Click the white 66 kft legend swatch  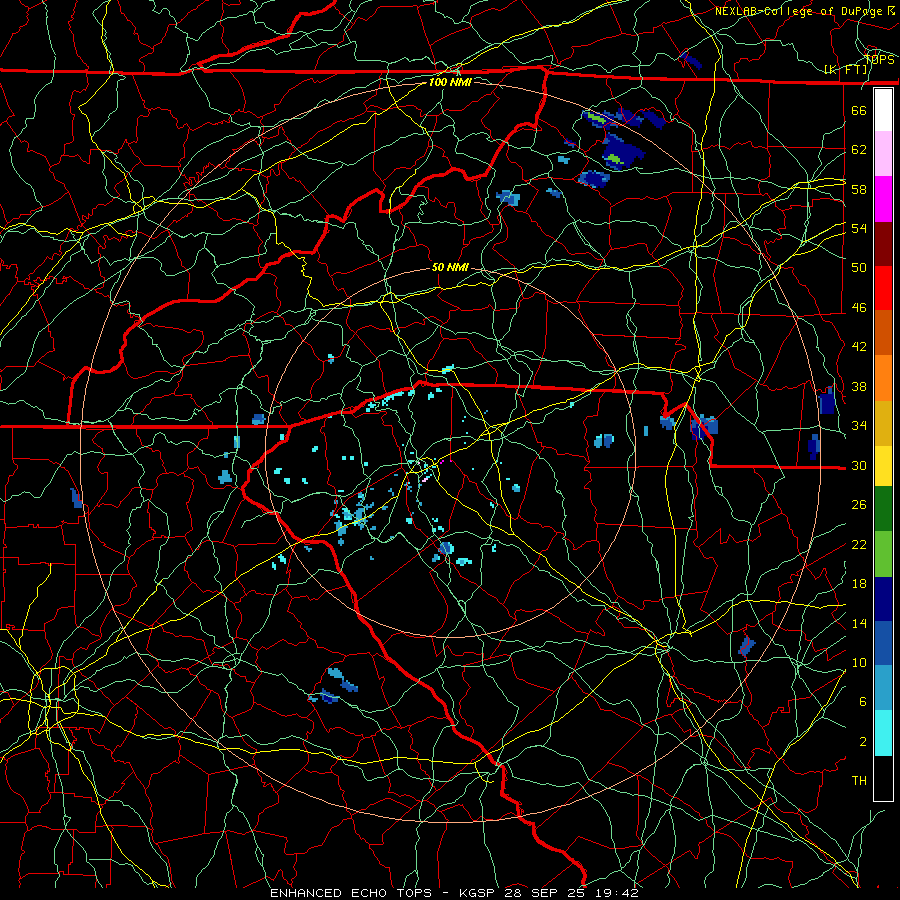click(883, 110)
